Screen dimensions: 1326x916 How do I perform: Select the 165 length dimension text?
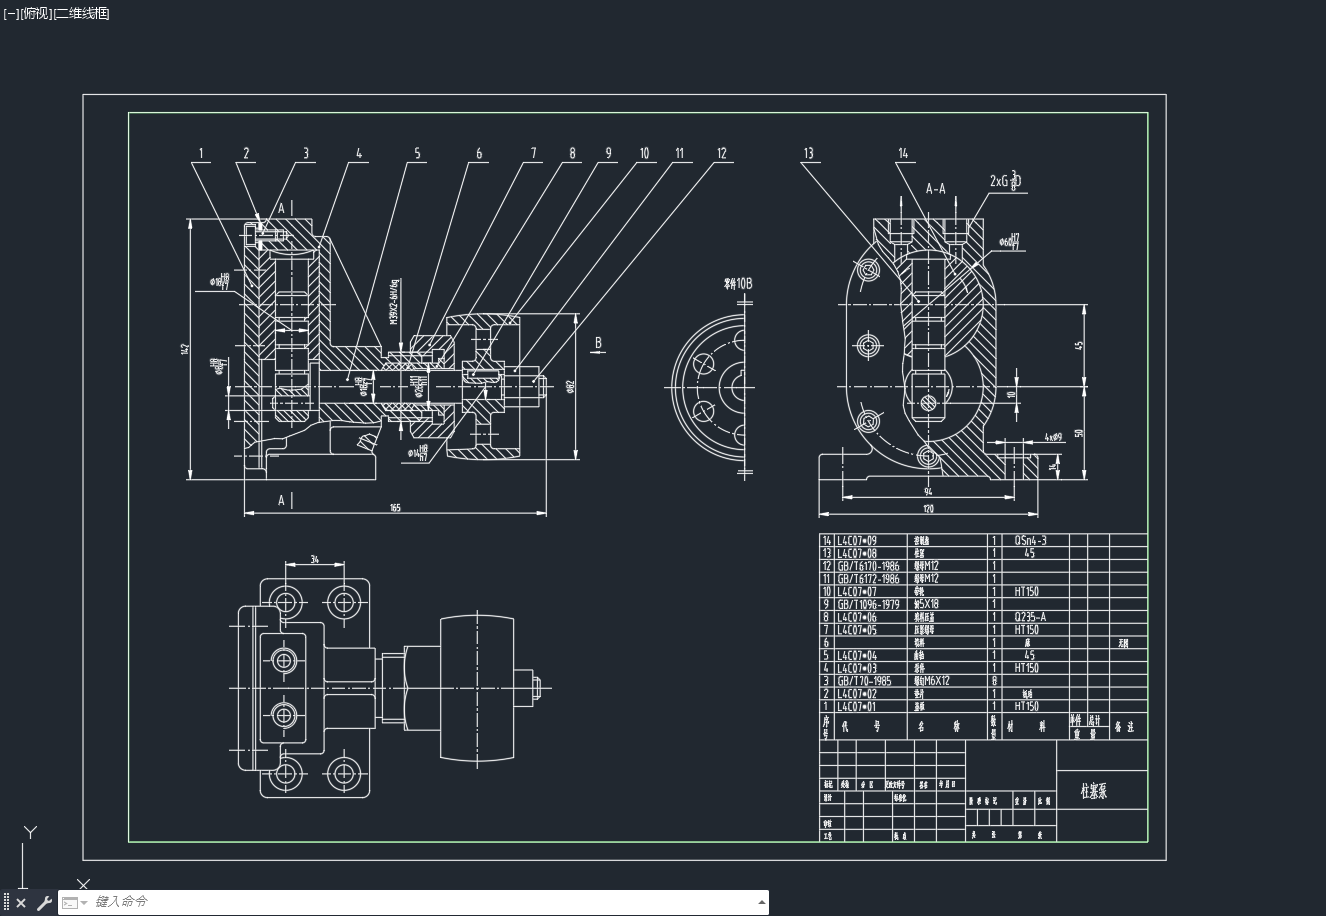point(395,508)
